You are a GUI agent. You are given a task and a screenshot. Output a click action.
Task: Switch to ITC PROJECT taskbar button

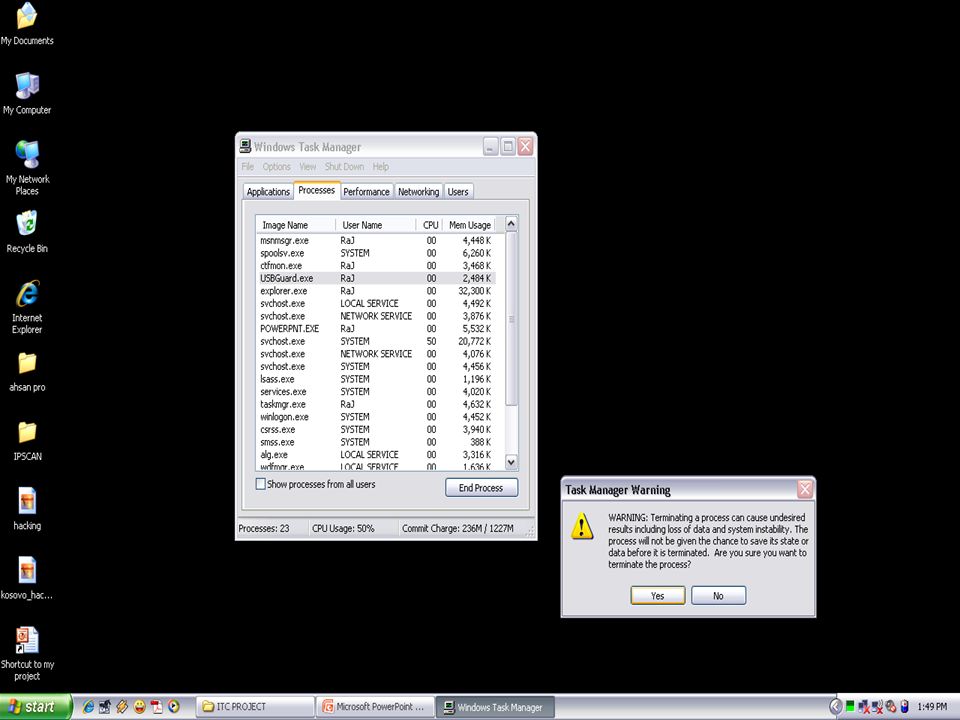coord(255,707)
